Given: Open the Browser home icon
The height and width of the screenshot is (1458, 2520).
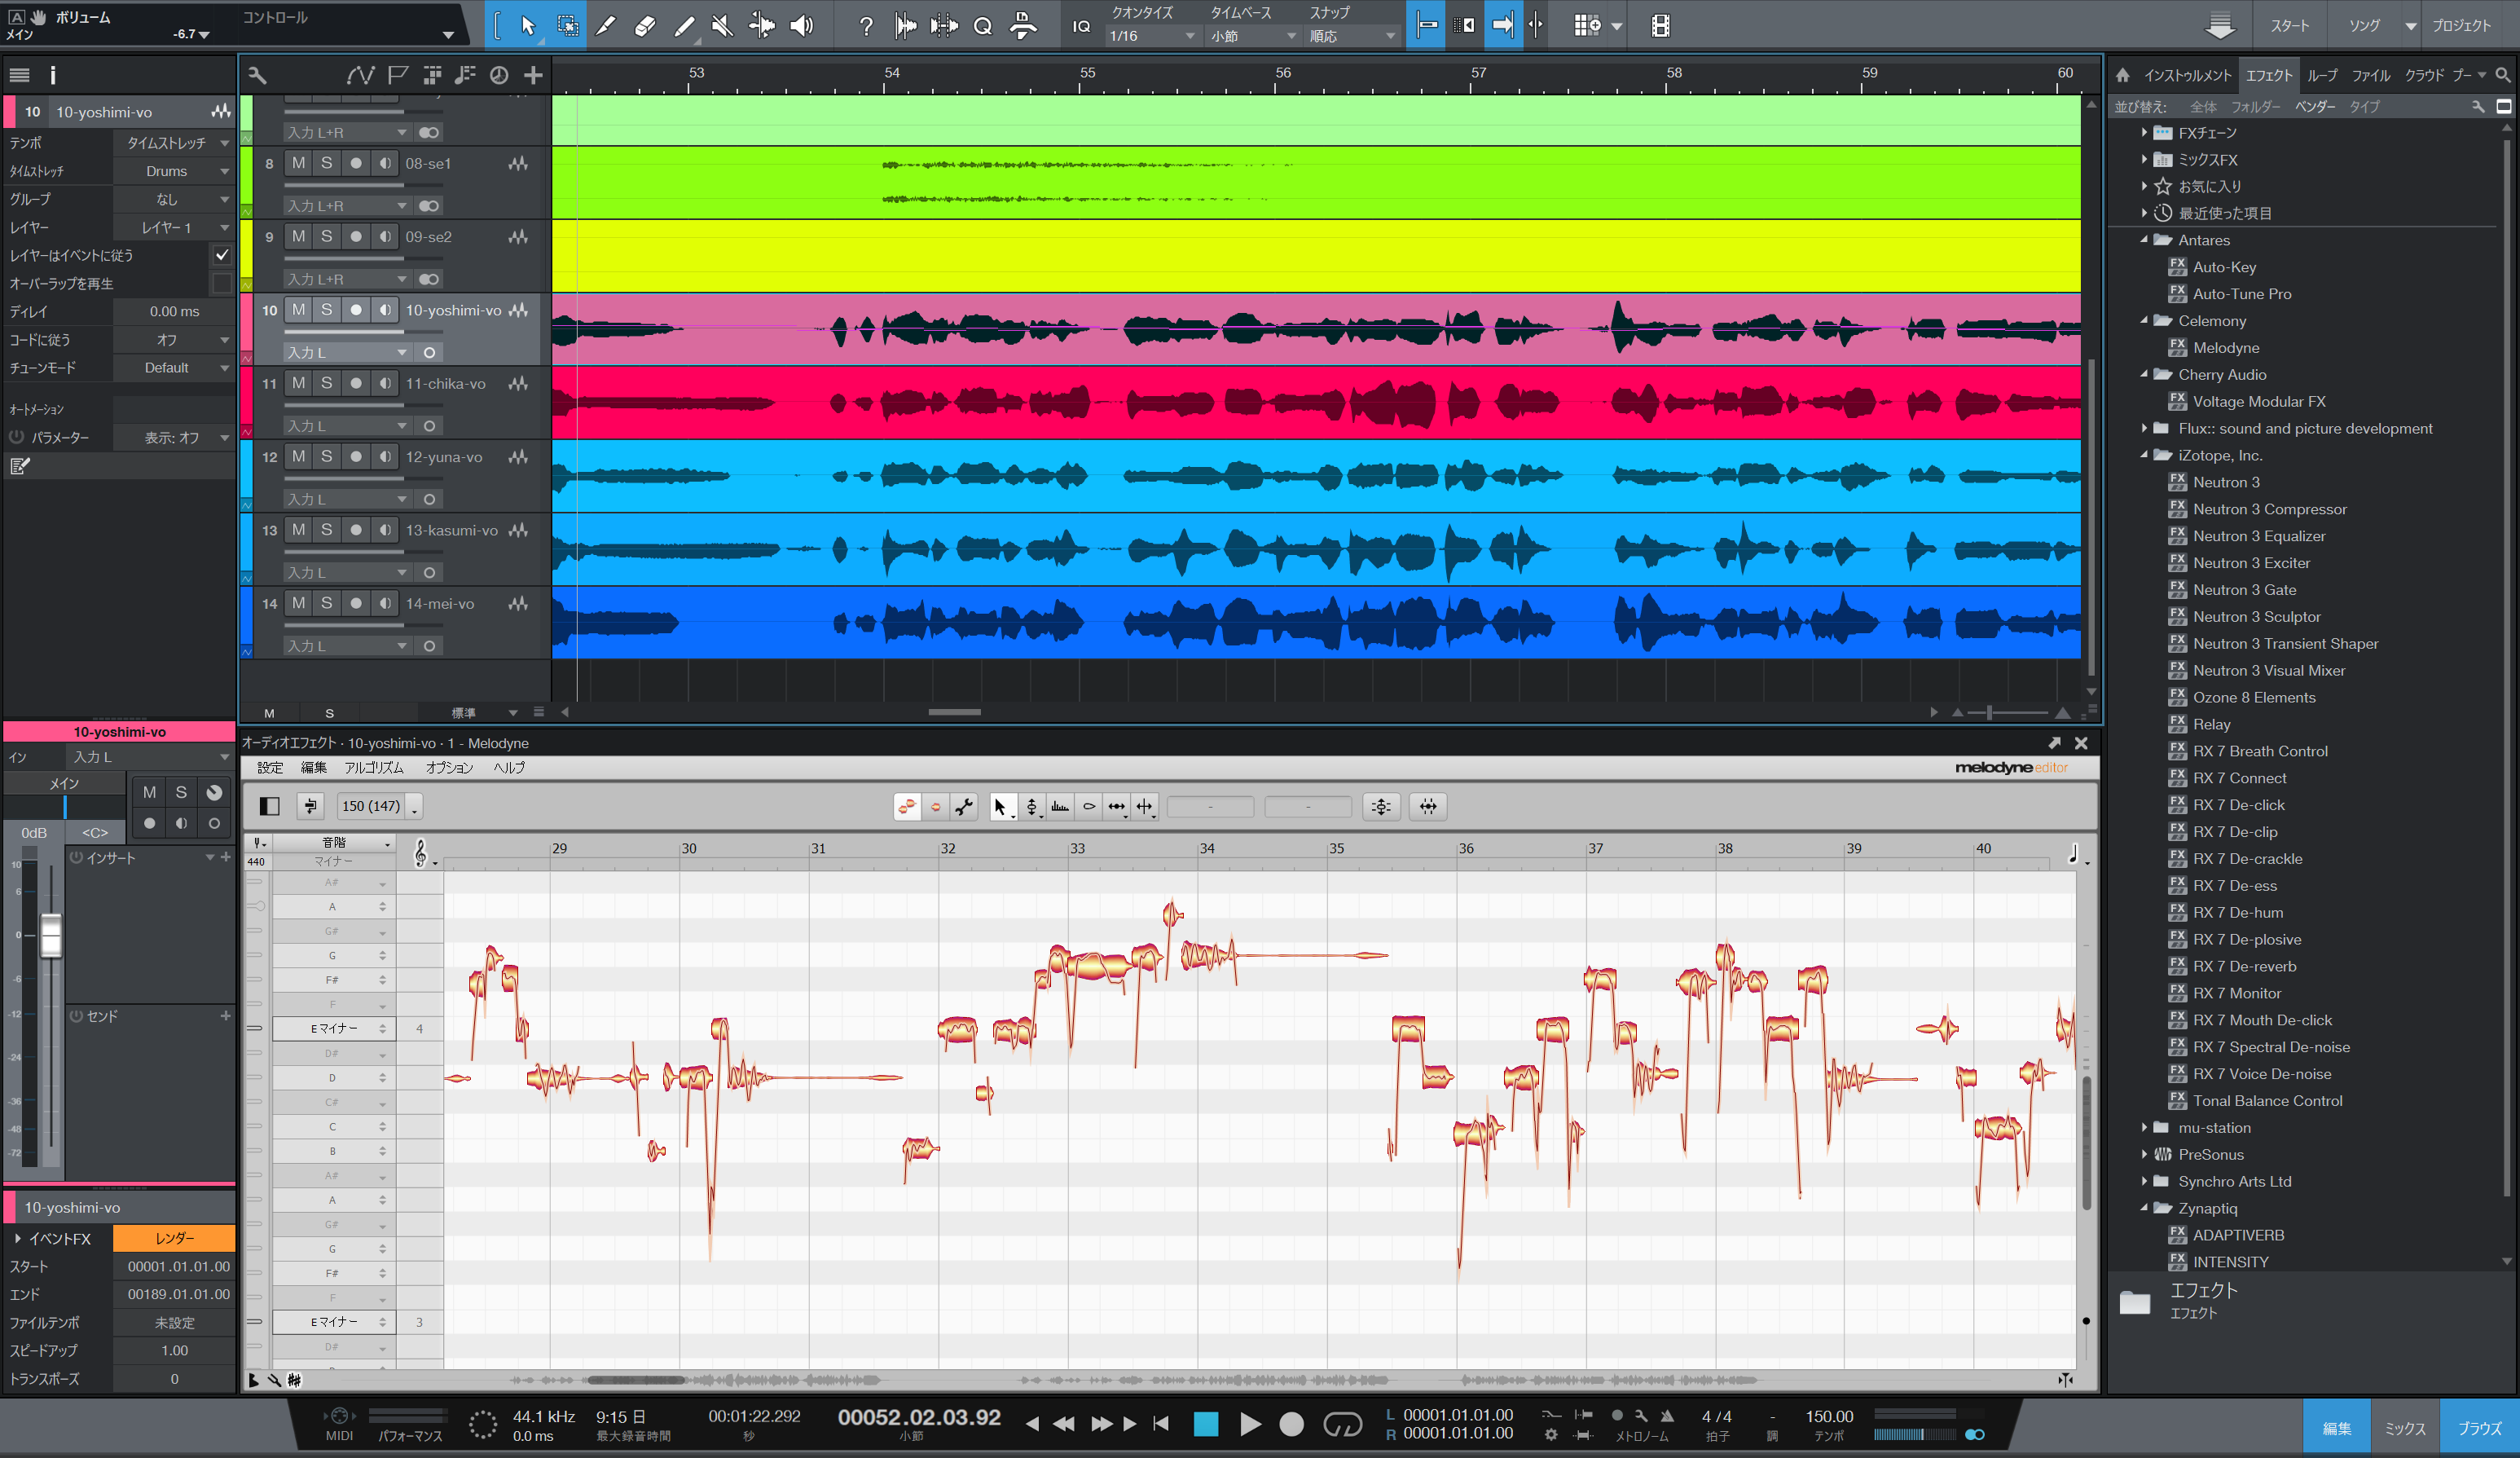Looking at the screenshot, I should tap(2122, 75).
